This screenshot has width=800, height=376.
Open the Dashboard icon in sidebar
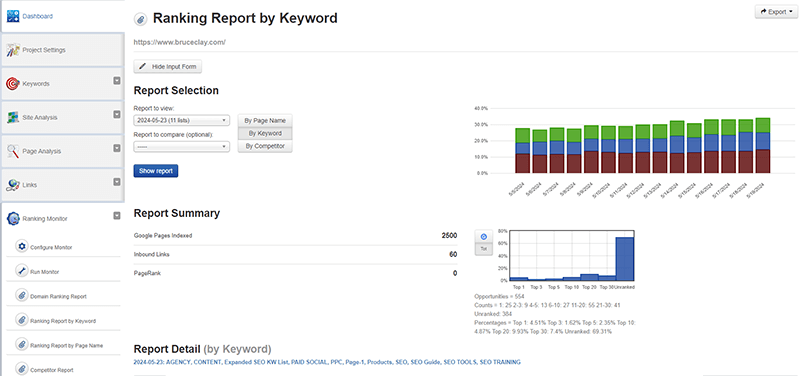pos(13,16)
